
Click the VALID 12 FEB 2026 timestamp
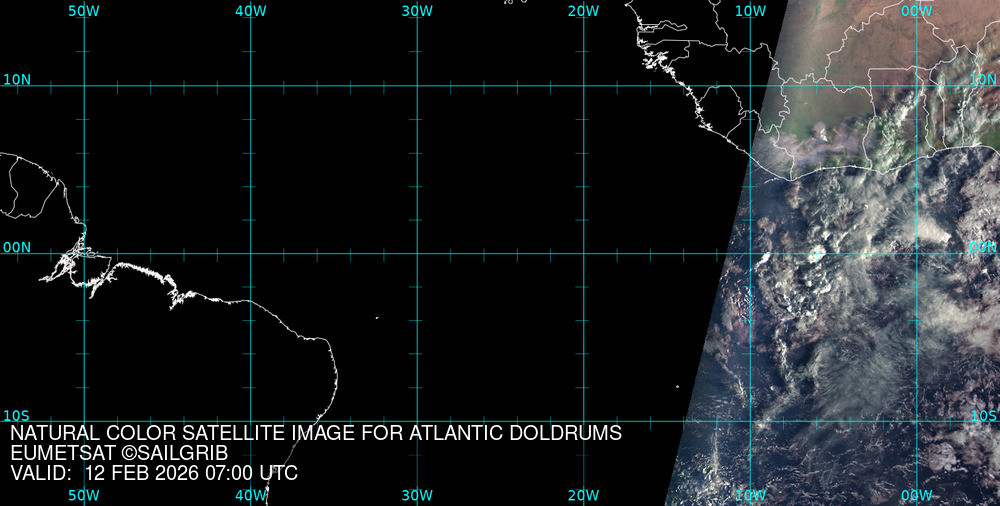pyautogui.click(x=154, y=473)
